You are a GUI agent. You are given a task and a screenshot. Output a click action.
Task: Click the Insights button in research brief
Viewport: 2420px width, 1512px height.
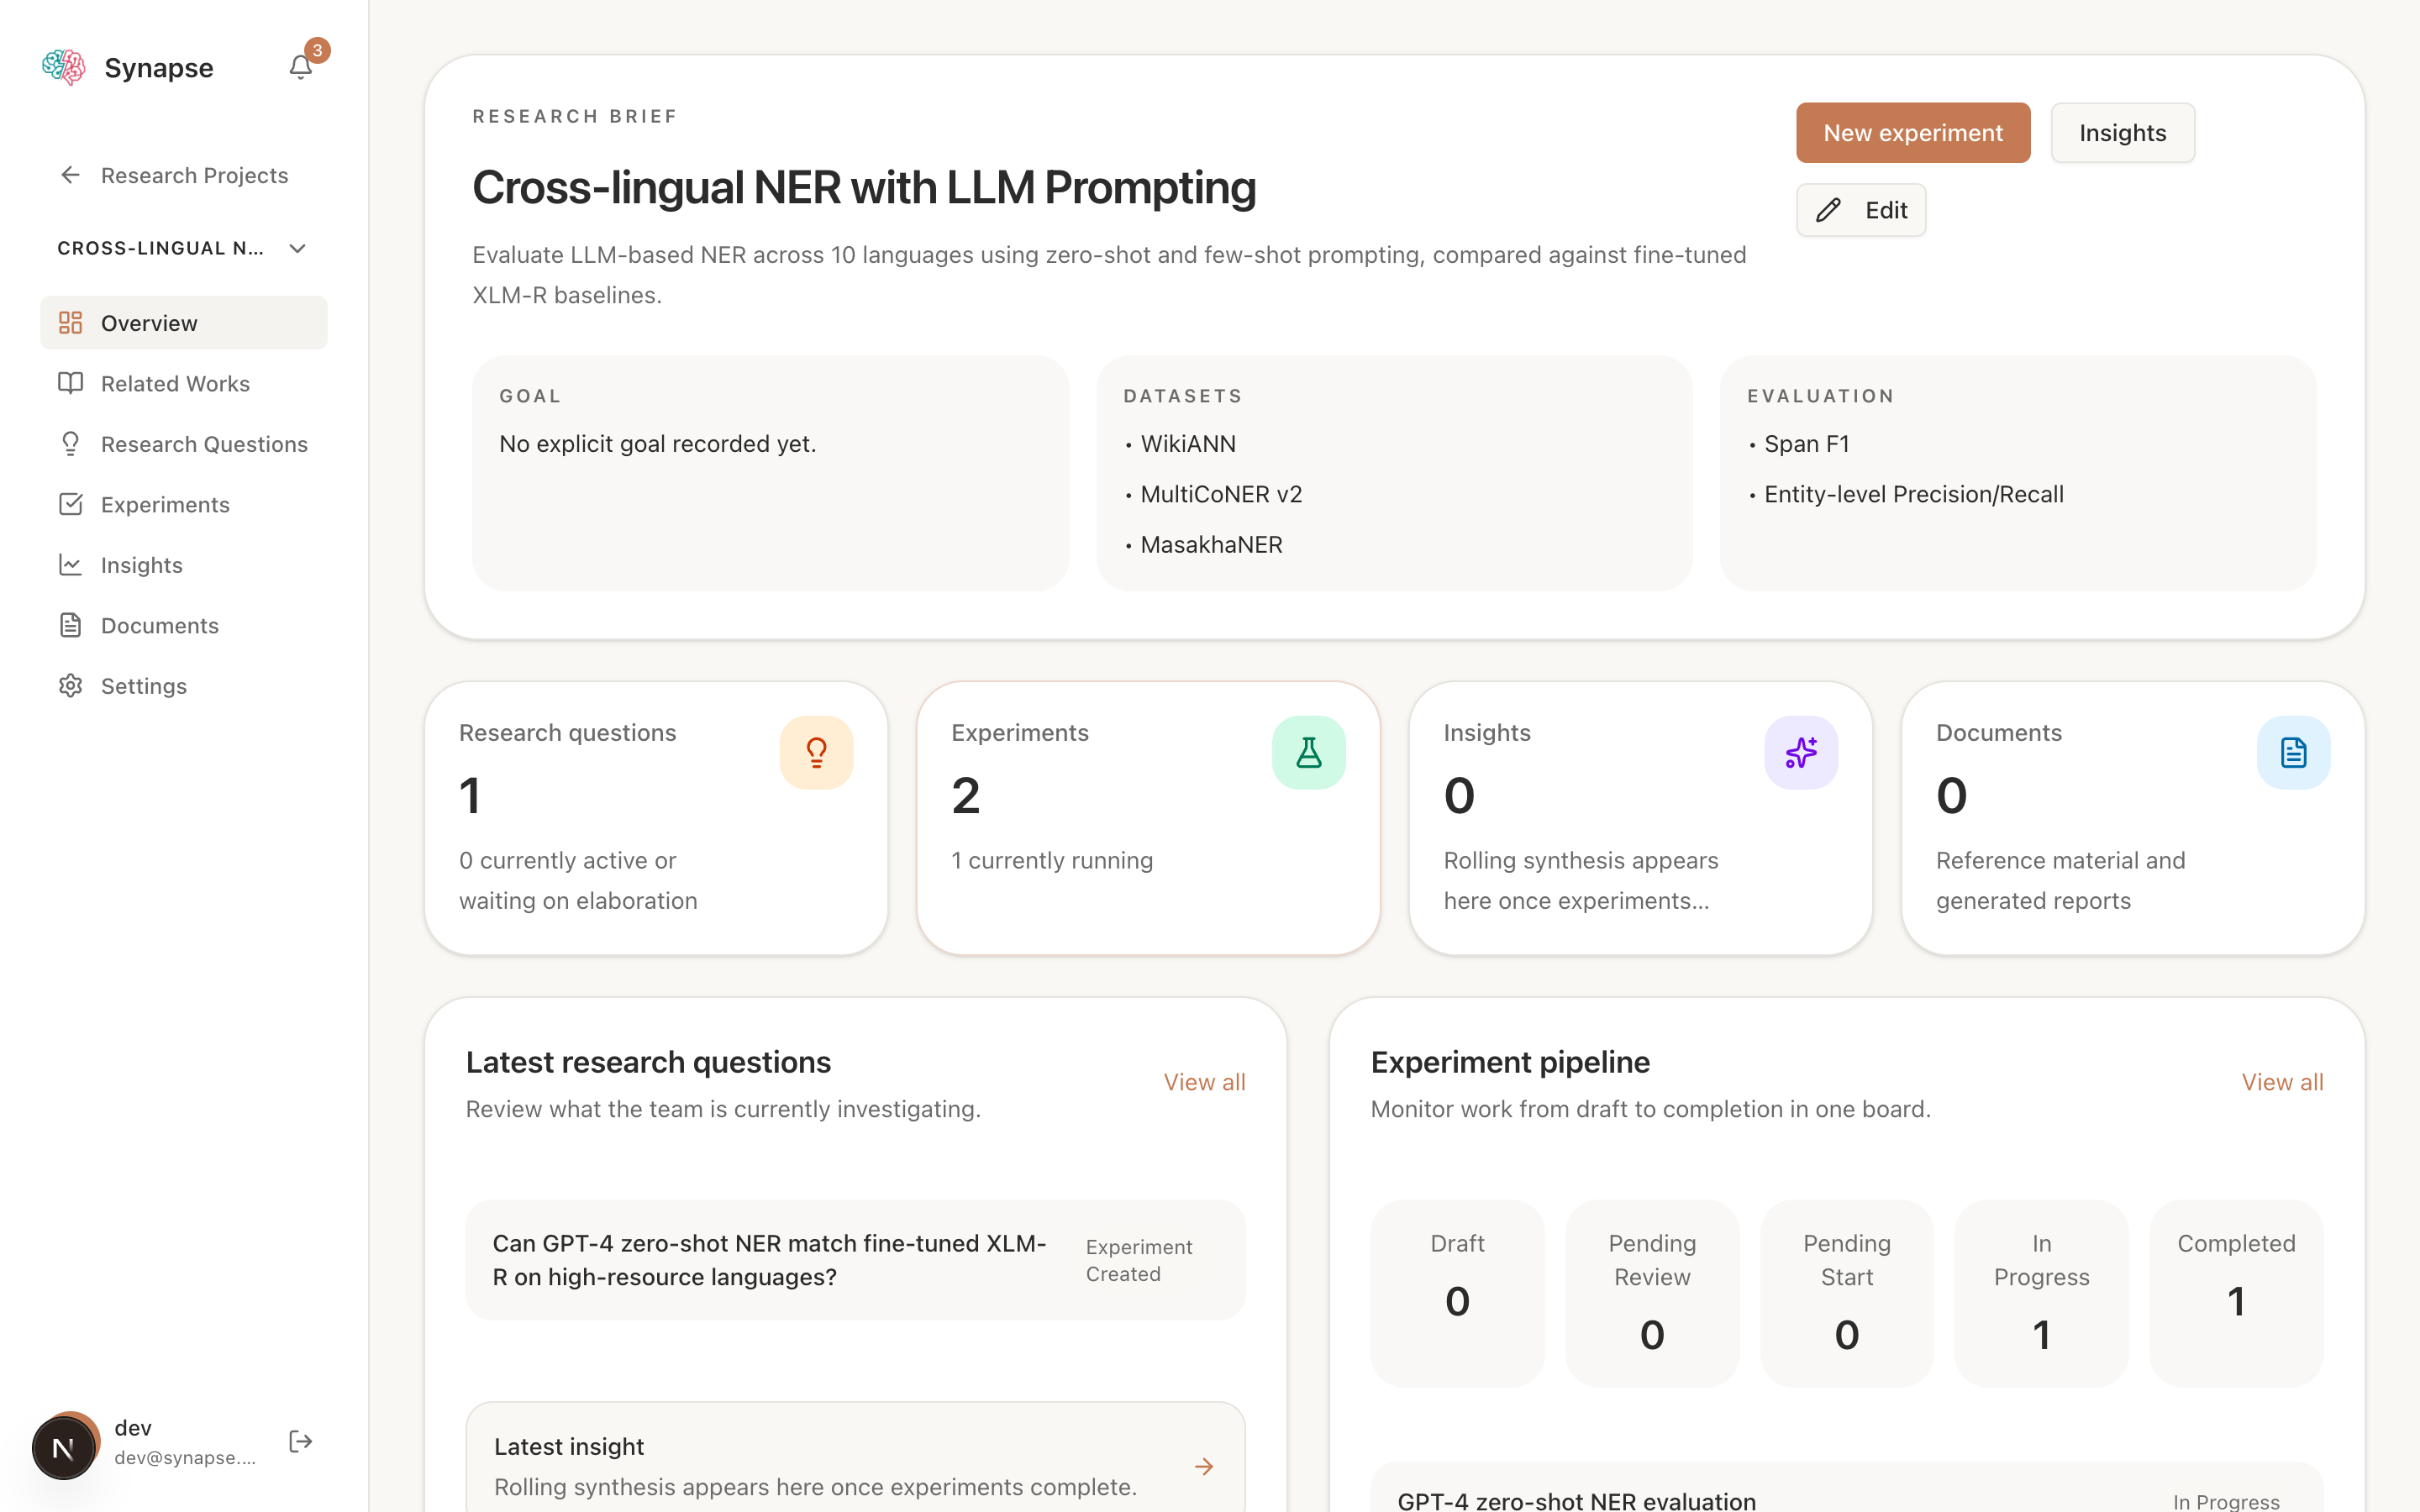click(2123, 133)
